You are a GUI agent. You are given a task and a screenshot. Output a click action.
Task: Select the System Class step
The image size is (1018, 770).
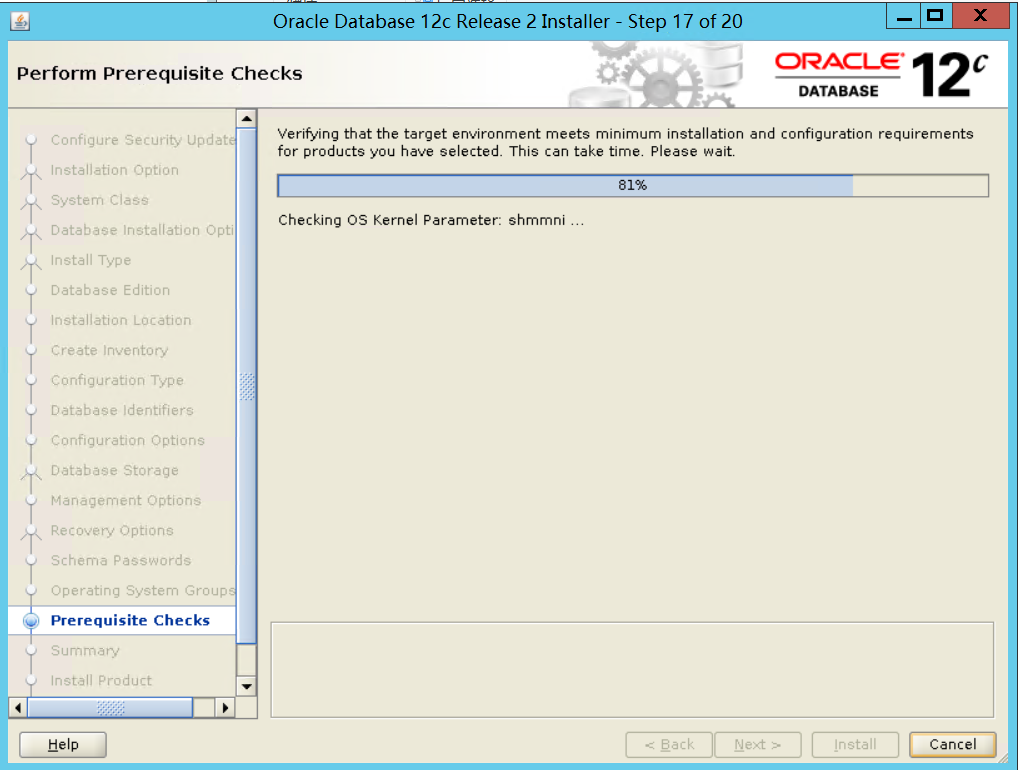point(99,200)
